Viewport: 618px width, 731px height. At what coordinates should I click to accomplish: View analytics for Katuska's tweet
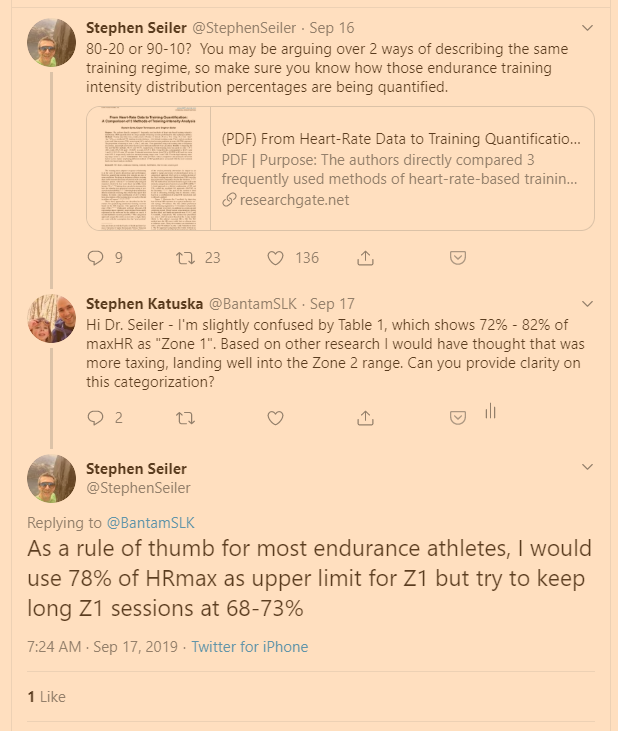tap(490, 412)
